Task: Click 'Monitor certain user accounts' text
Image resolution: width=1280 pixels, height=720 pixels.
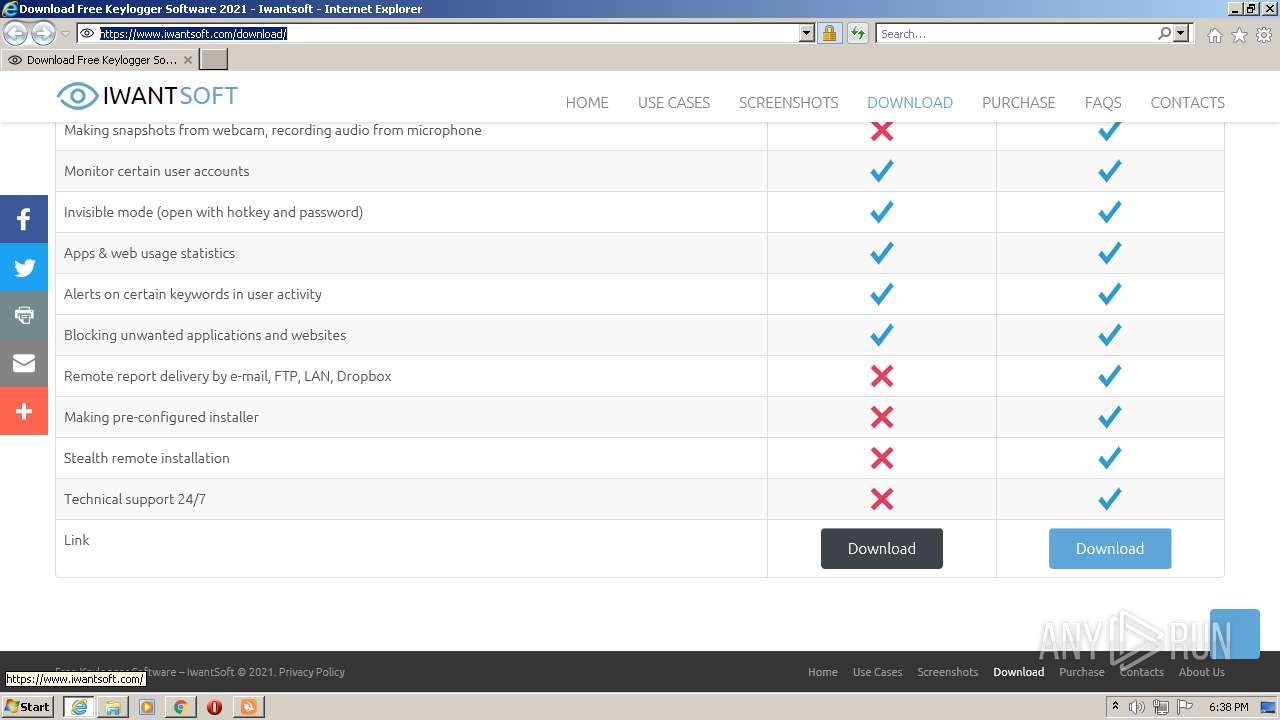Action: coord(157,171)
